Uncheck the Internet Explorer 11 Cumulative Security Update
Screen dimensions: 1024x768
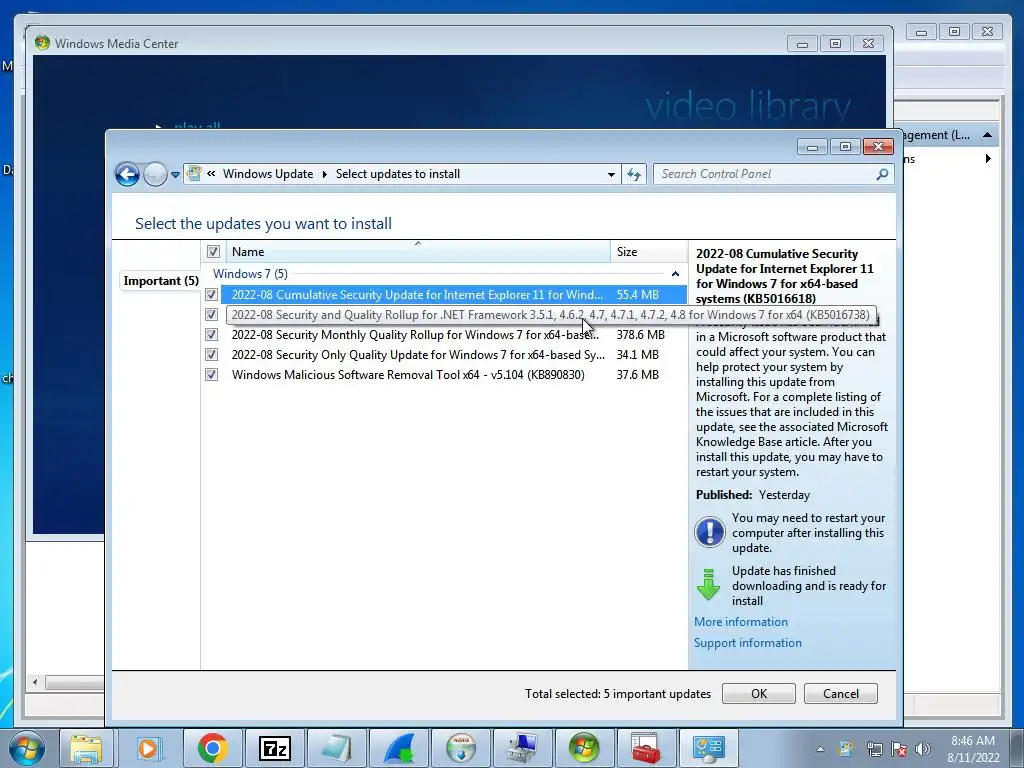coord(211,295)
